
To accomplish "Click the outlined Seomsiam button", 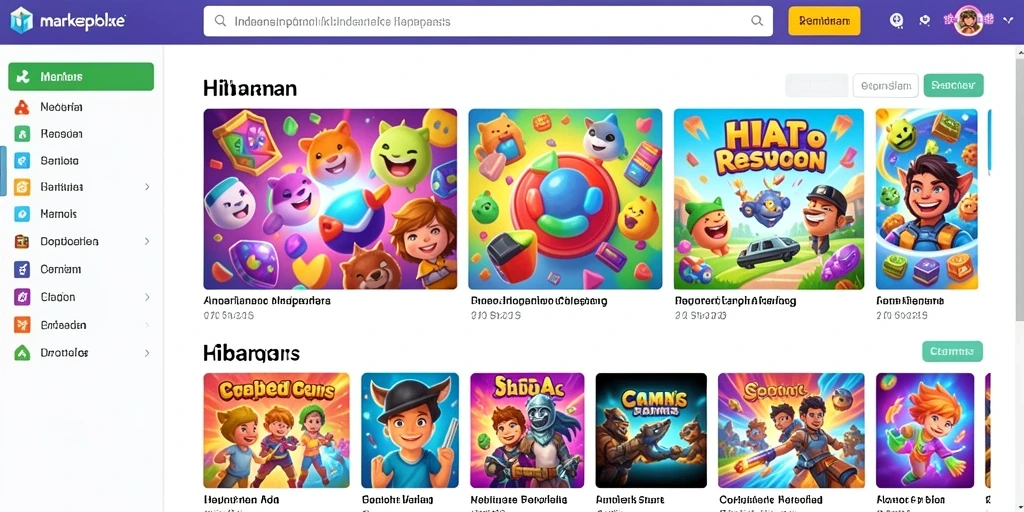I will click(886, 86).
